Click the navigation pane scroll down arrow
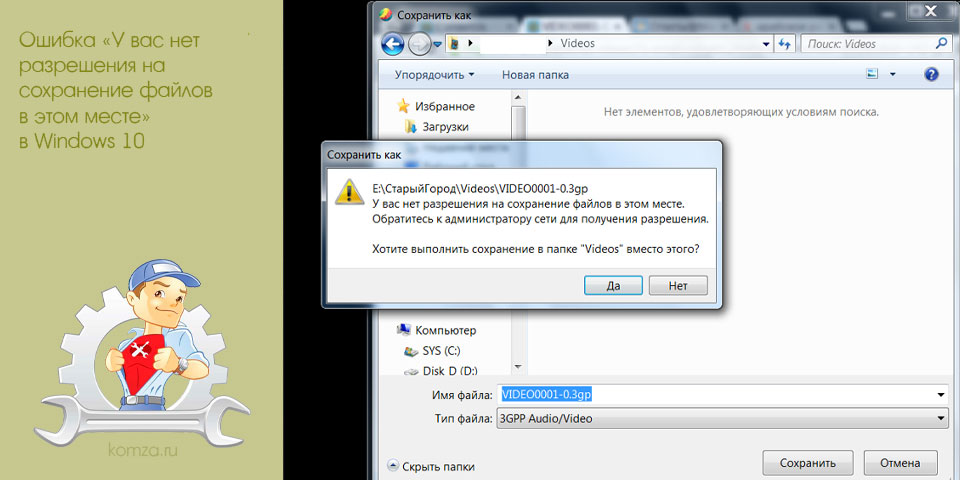960x480 pixels. [x=518, y=366]
